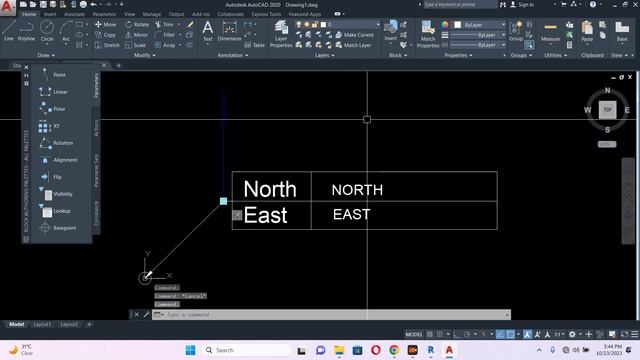Screen dimensions: 640x360
Task: Click the Rotate tool
Action: [x=137, y=24]
